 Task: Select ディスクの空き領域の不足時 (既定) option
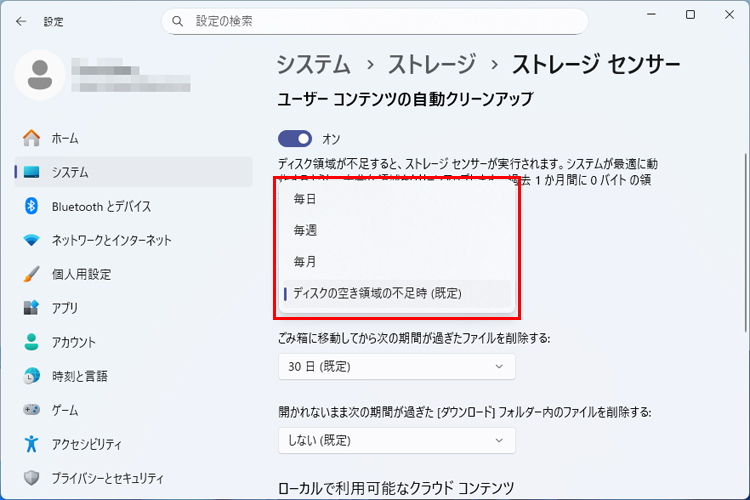coord(377,293)
